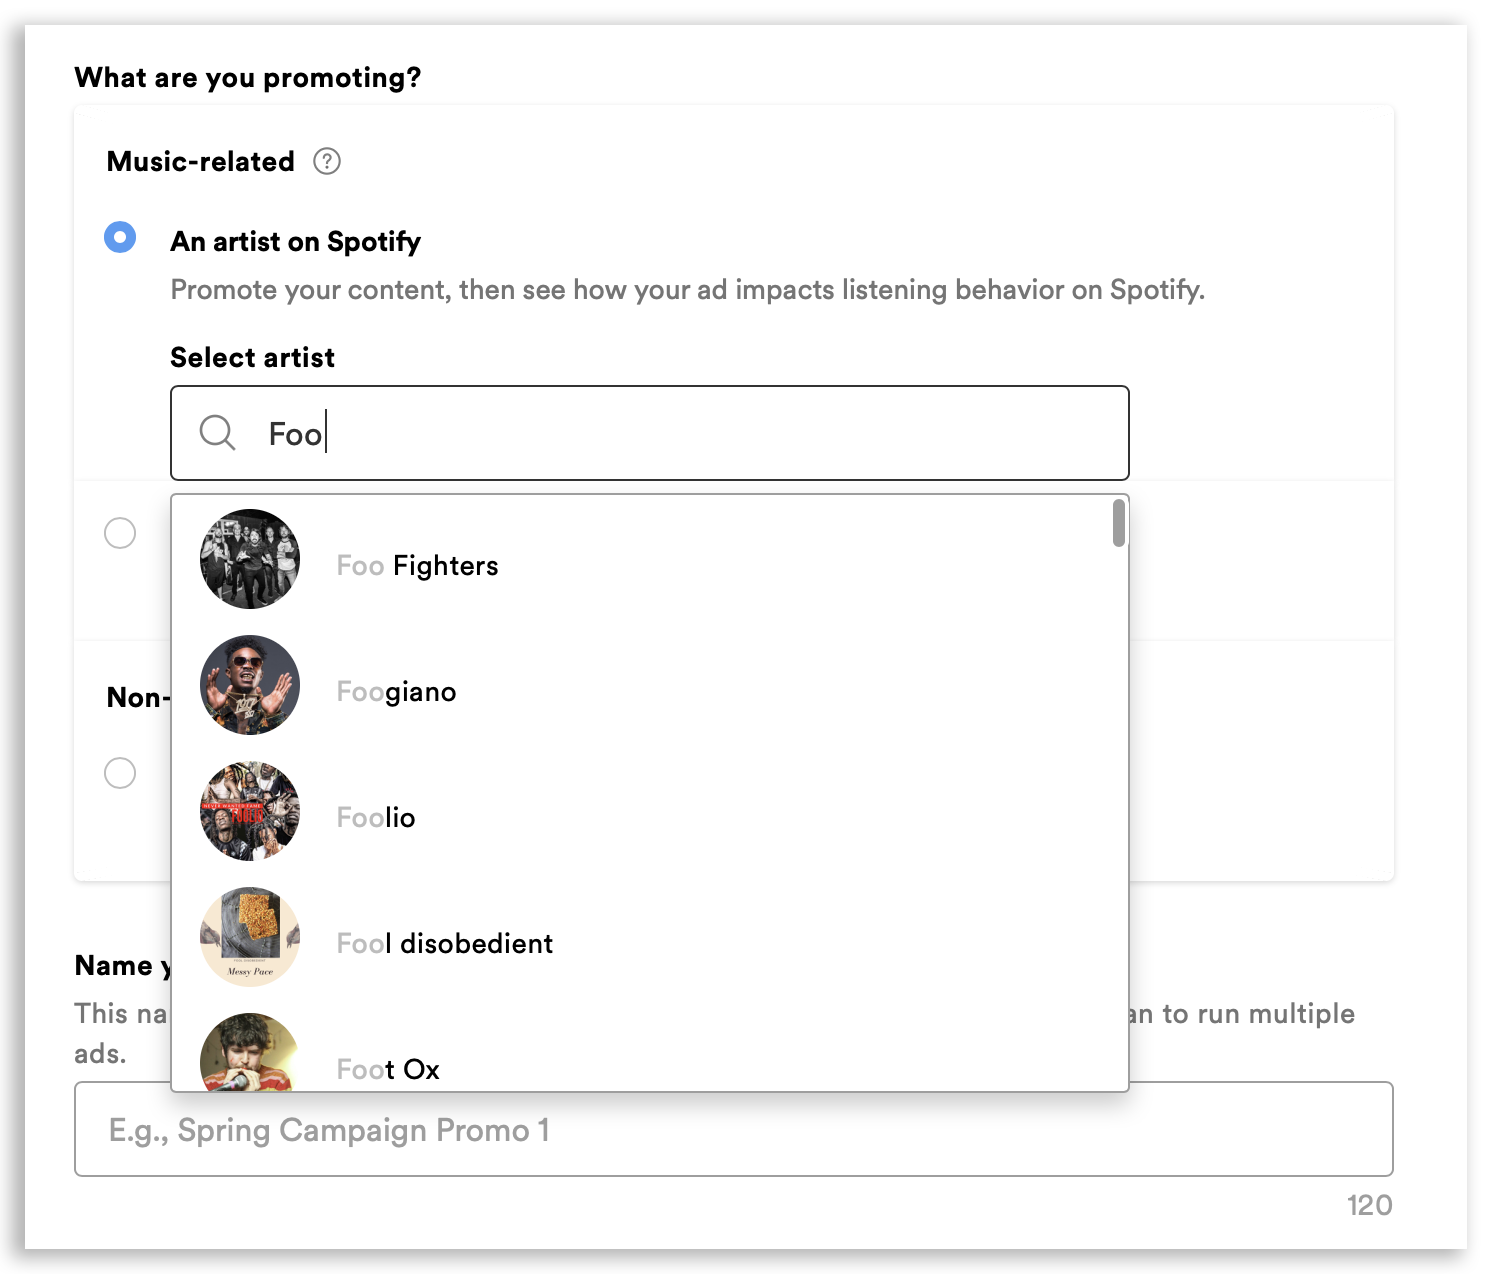Image resolution: width=1492 pixels, height=1274 pixels.
Task: Click the Foogiano artist photo
Action: (x=250, y=685)
